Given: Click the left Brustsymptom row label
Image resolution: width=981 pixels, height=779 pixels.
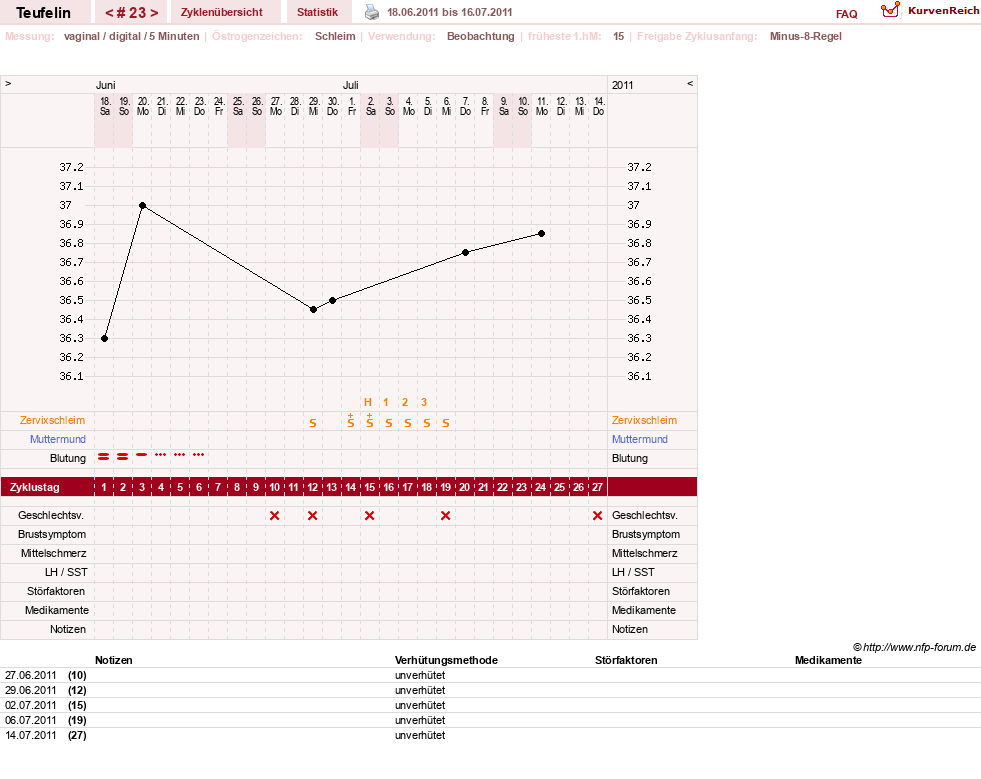Looking at the screenshot, I should (52, 534).
